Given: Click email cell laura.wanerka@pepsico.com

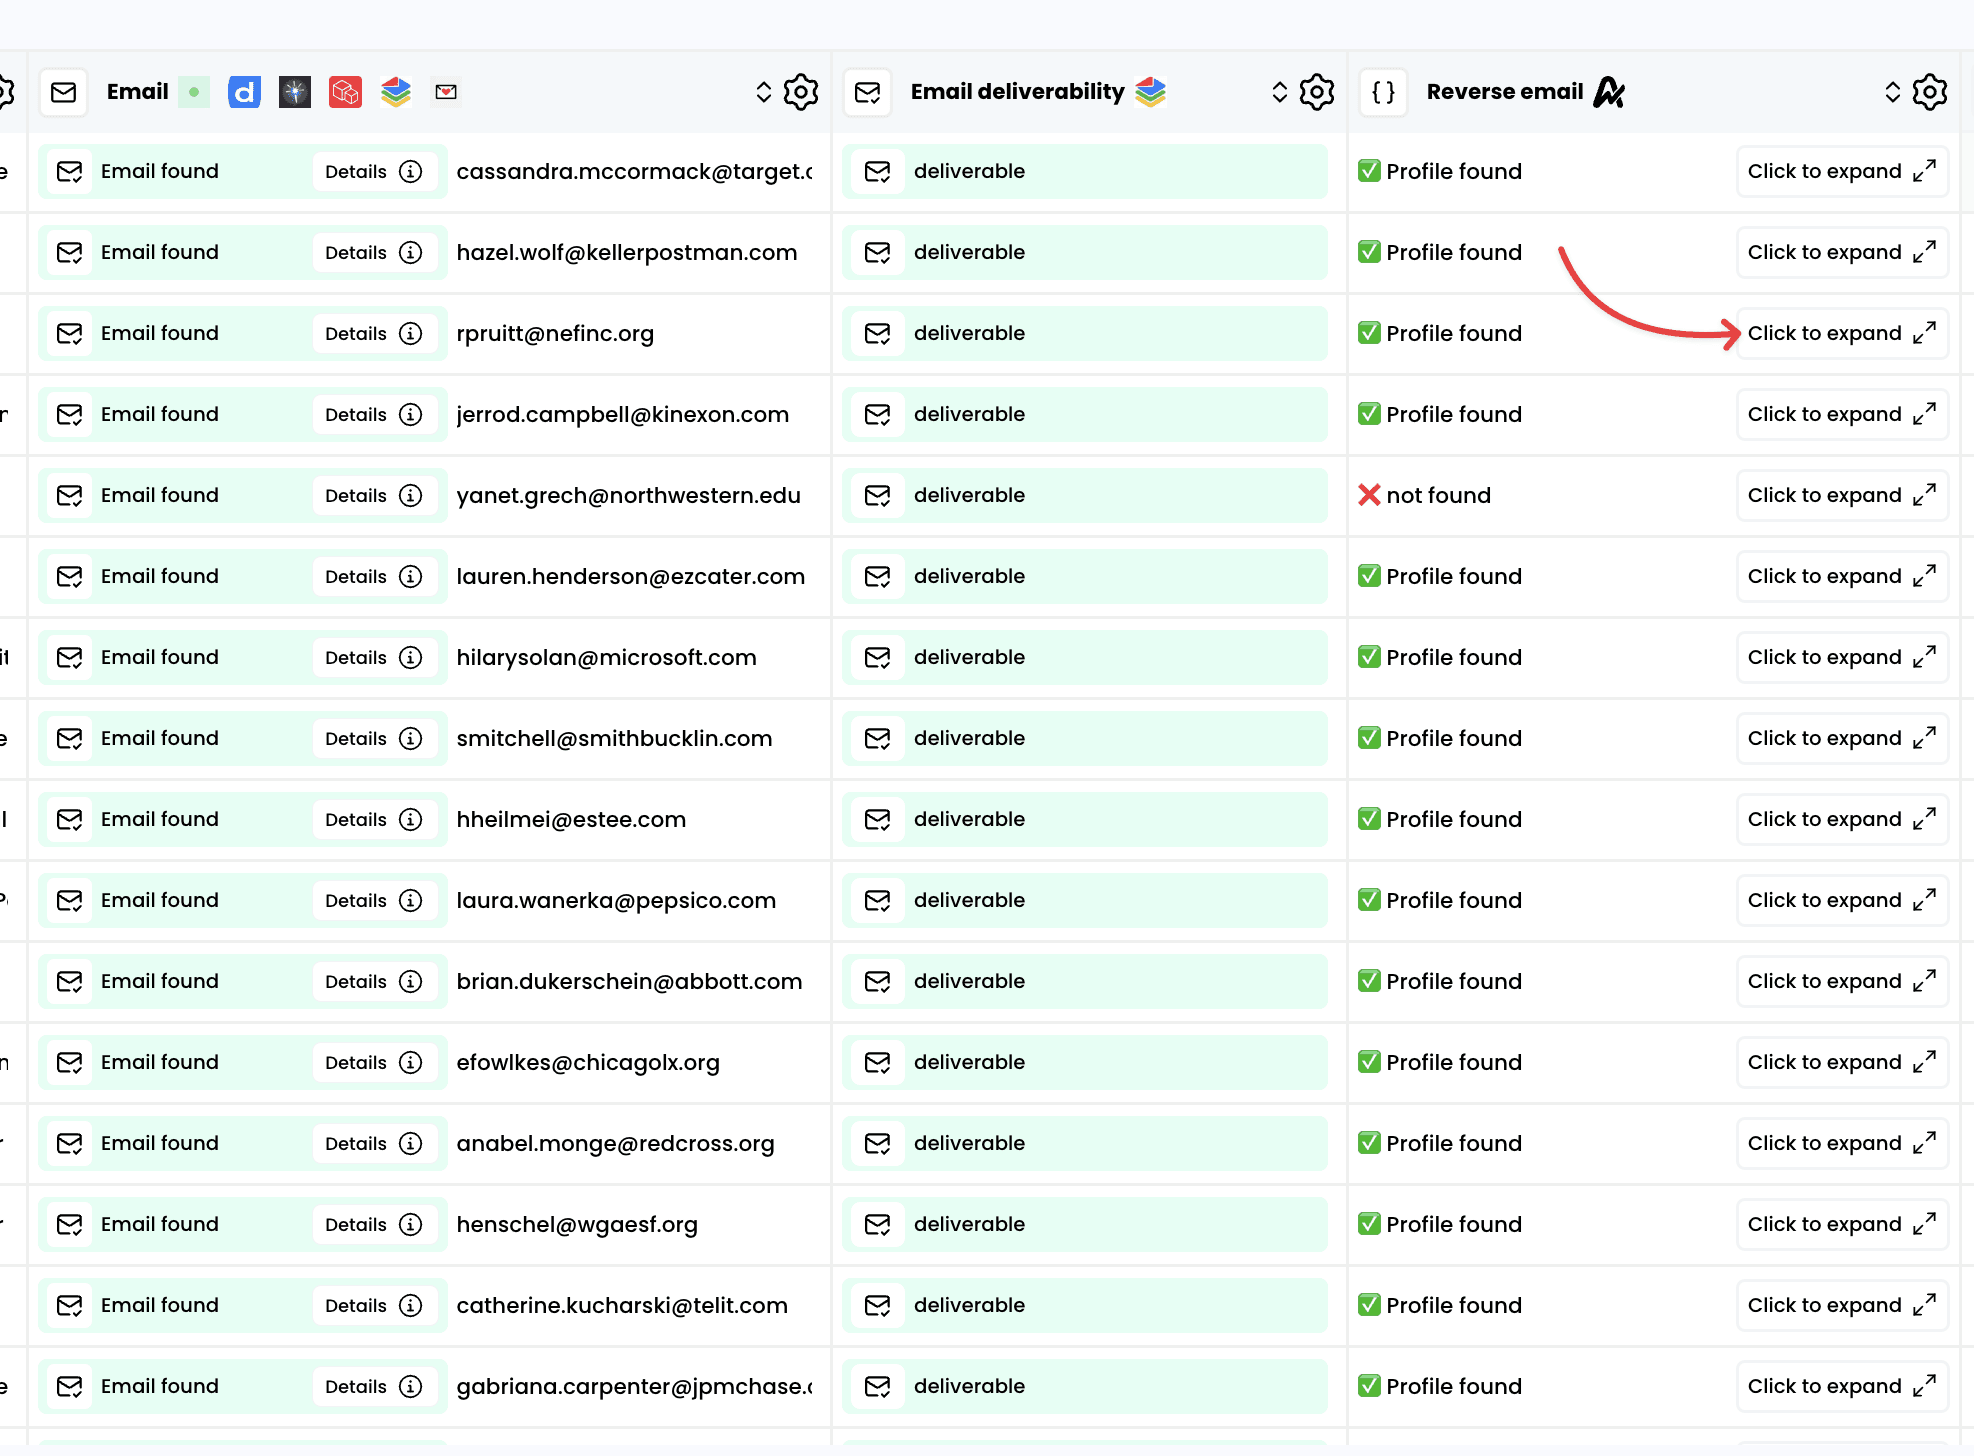Looking at the screenshot, I should tap(616, 900).
